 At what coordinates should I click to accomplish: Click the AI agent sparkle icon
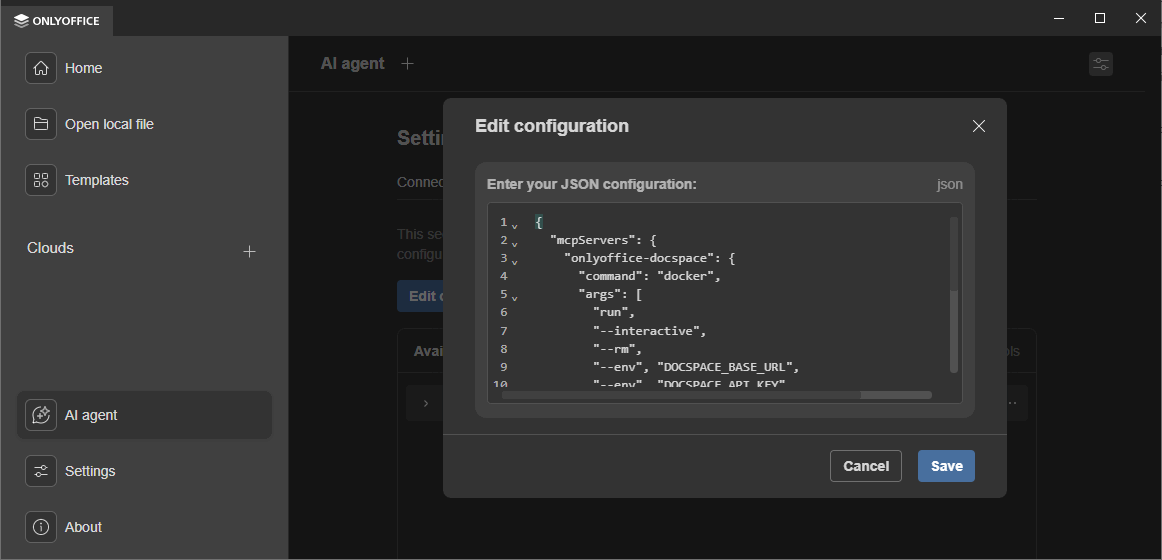click(41, 415)
